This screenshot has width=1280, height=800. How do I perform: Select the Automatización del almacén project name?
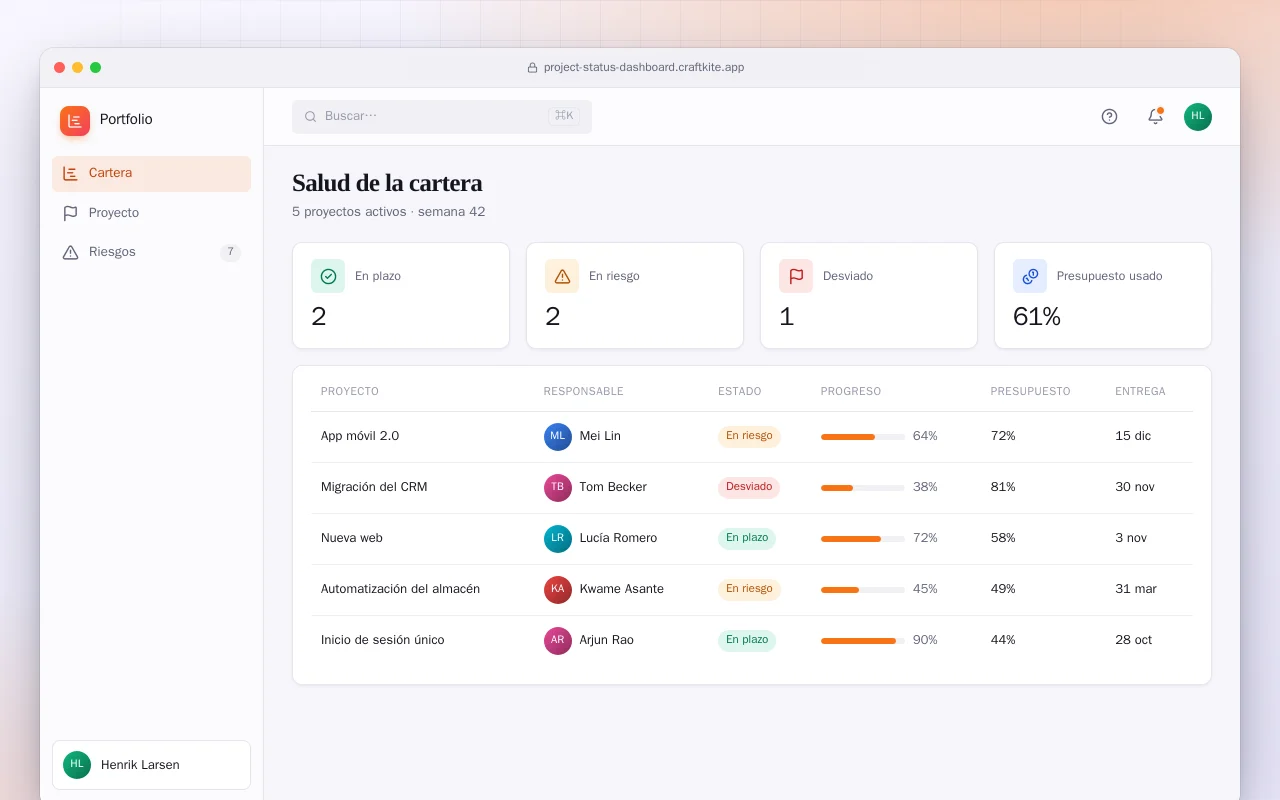[400, 590]
